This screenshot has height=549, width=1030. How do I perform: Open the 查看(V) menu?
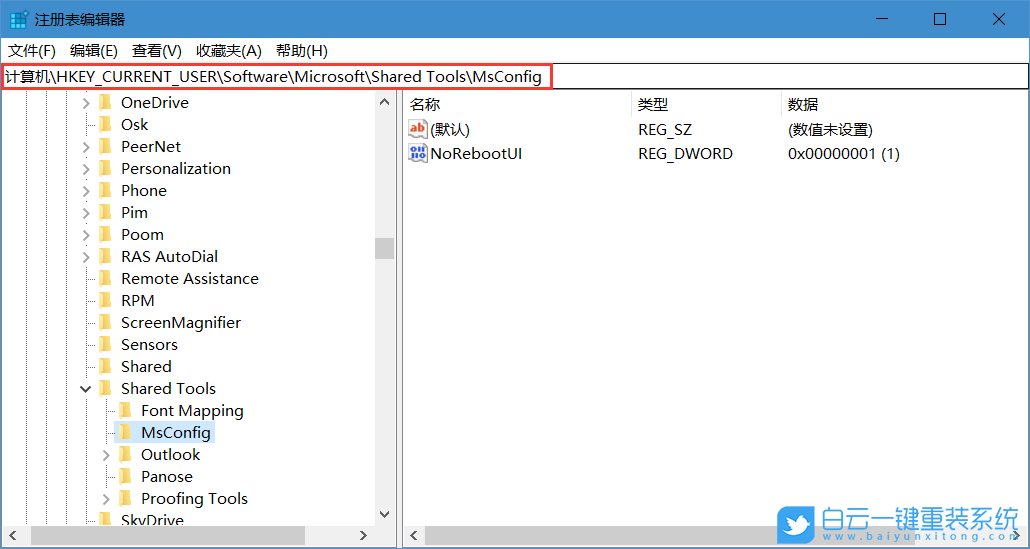tap(157, 51)
